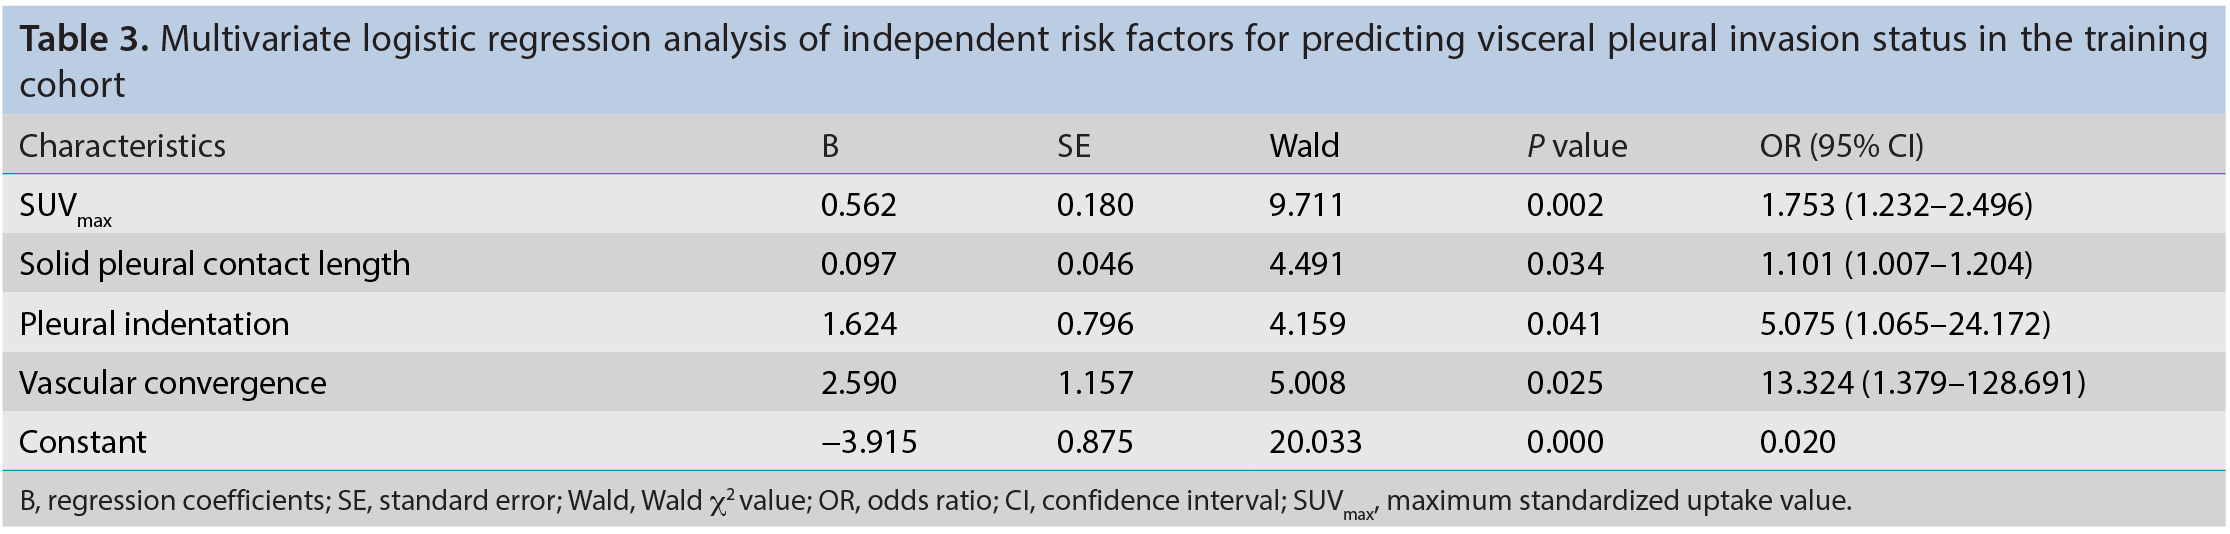Click the Table 3 title text

[1113, 61]
